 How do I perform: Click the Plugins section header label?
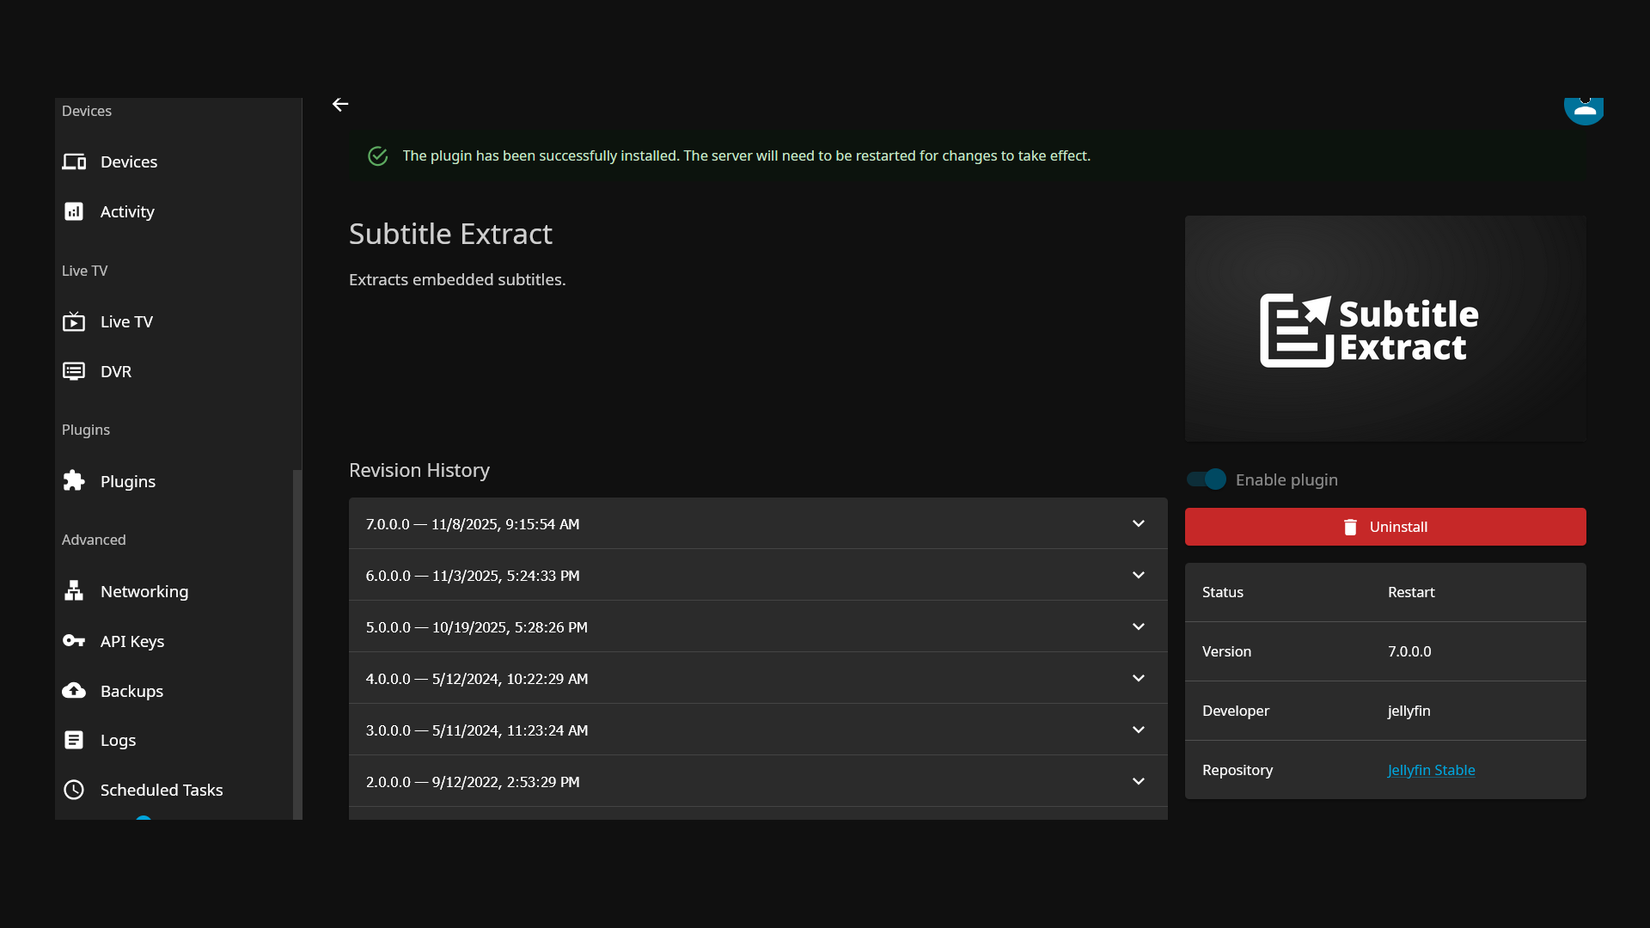pos(86,430)
